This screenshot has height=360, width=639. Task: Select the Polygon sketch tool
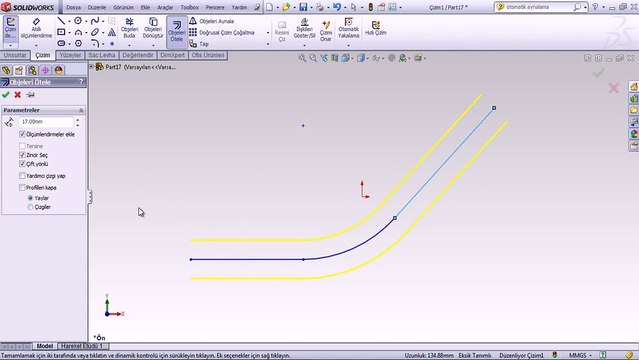coord(78,43)
